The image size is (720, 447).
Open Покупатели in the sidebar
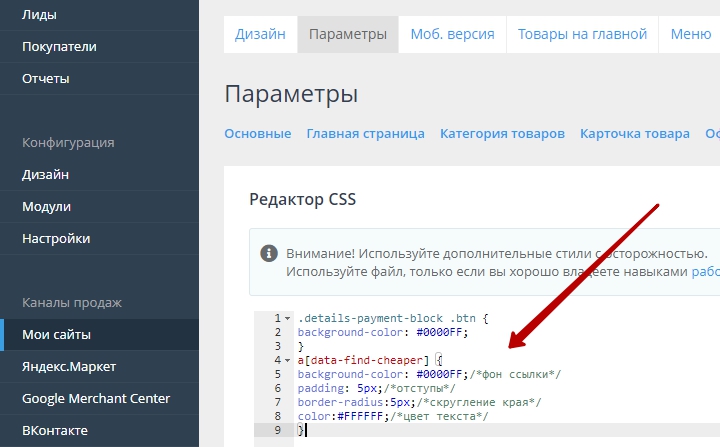click(59, 46)
